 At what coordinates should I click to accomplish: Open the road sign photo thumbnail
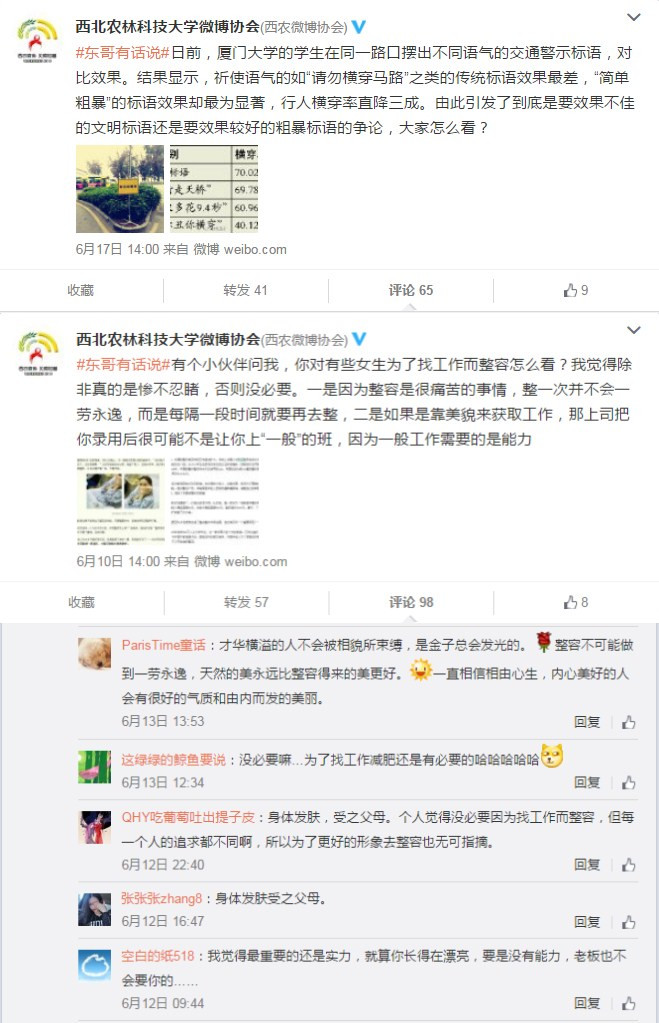coord(120,189)
